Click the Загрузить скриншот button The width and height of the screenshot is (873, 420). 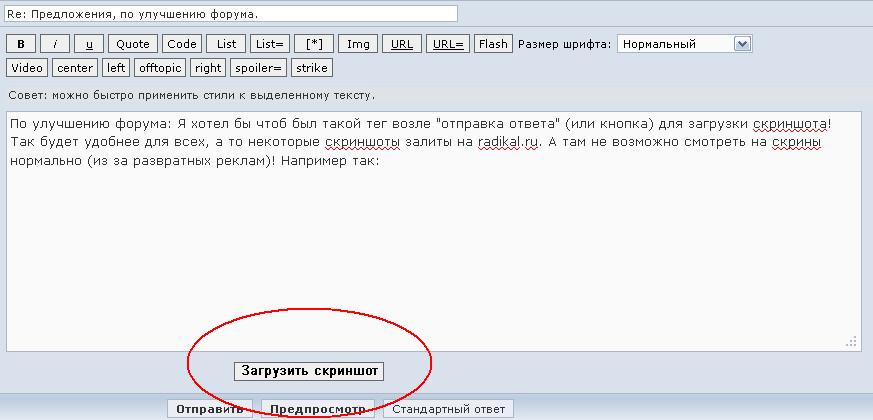point(309,371)
